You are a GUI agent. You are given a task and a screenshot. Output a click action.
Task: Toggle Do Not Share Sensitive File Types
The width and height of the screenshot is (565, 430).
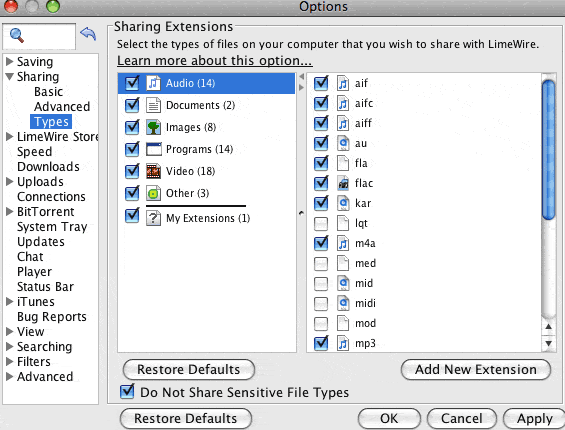pyautogui.click(x=127, y=391)
